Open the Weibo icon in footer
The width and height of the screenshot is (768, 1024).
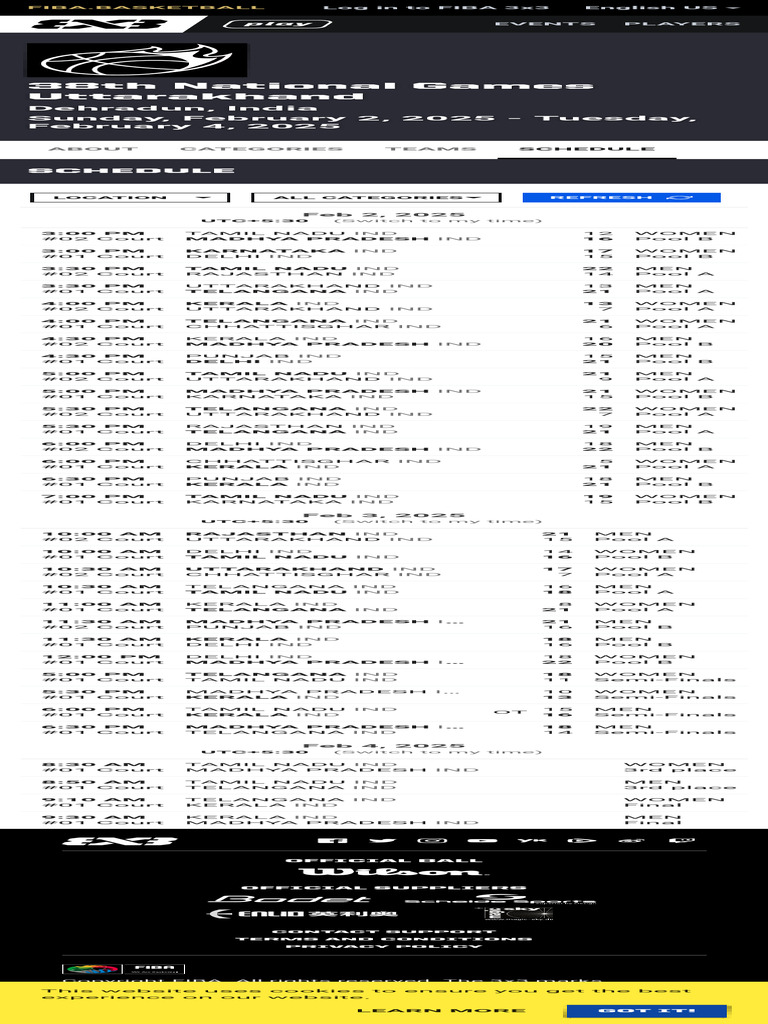pos(631,840)
